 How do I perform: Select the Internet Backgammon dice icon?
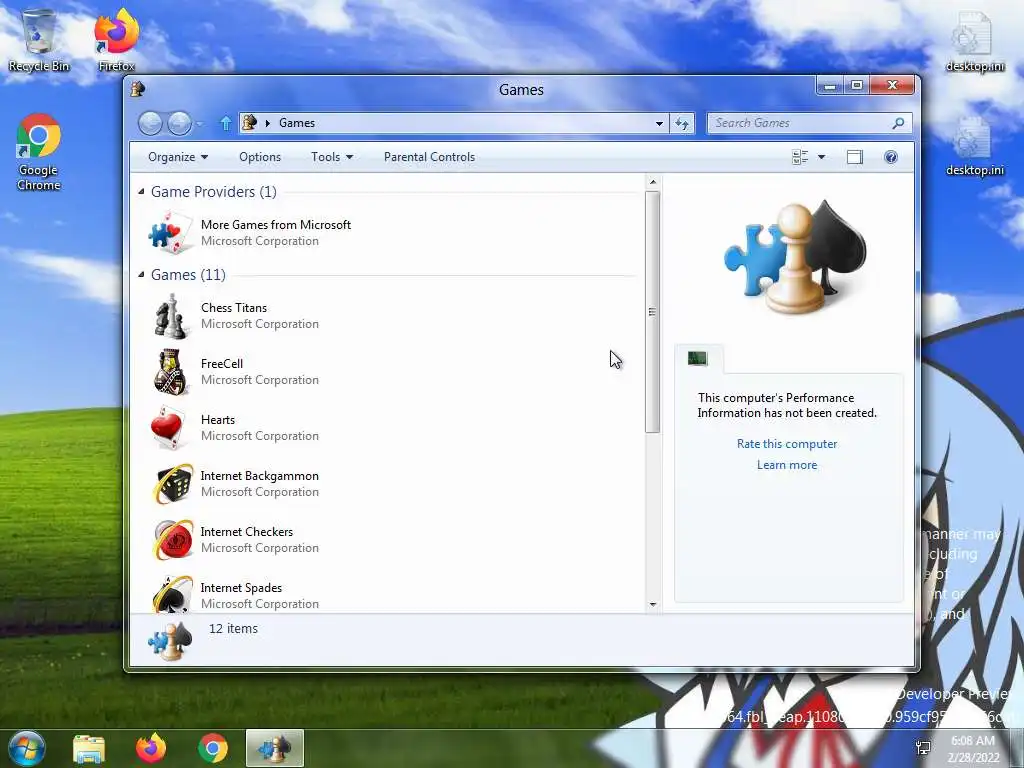173,484
